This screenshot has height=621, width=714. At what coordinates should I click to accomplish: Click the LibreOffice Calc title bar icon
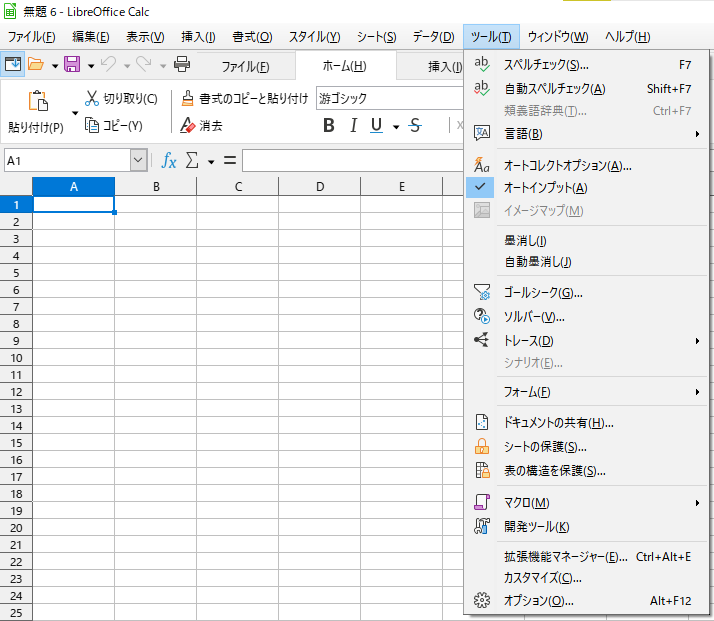(10, 11)
